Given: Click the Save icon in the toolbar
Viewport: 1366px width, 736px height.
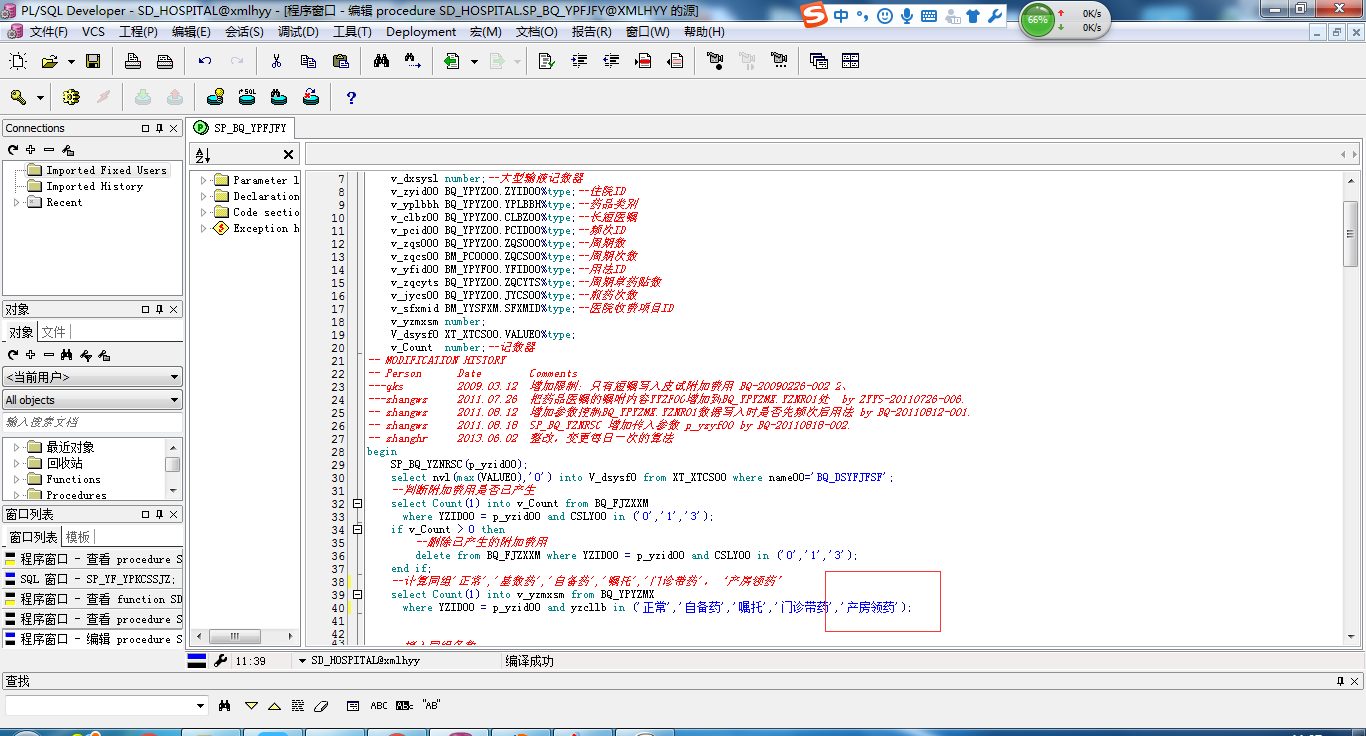Looking at the screenshot, I should click(93, 62).
